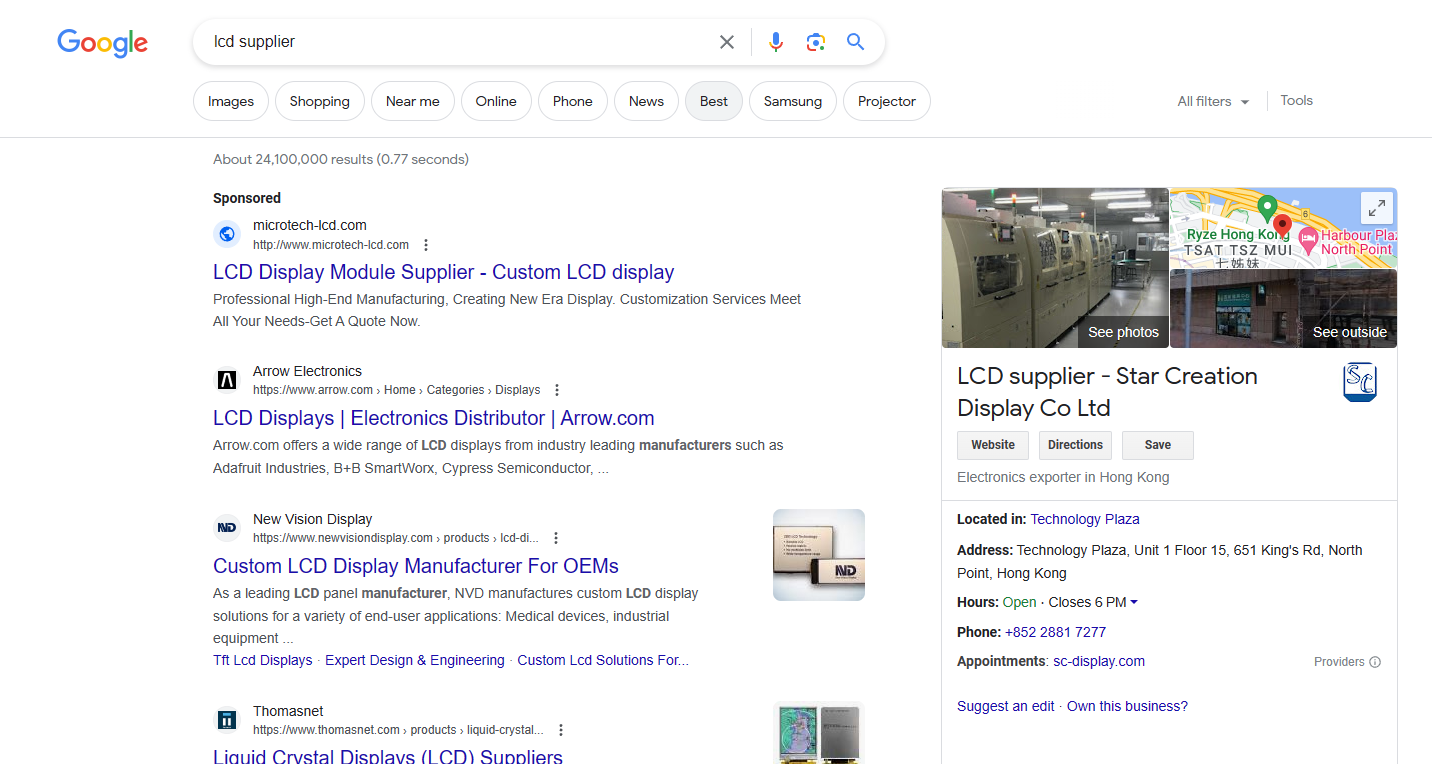The image size is (1432, 764).
Task: Select the Images filter chip
Action: (231, 101)
